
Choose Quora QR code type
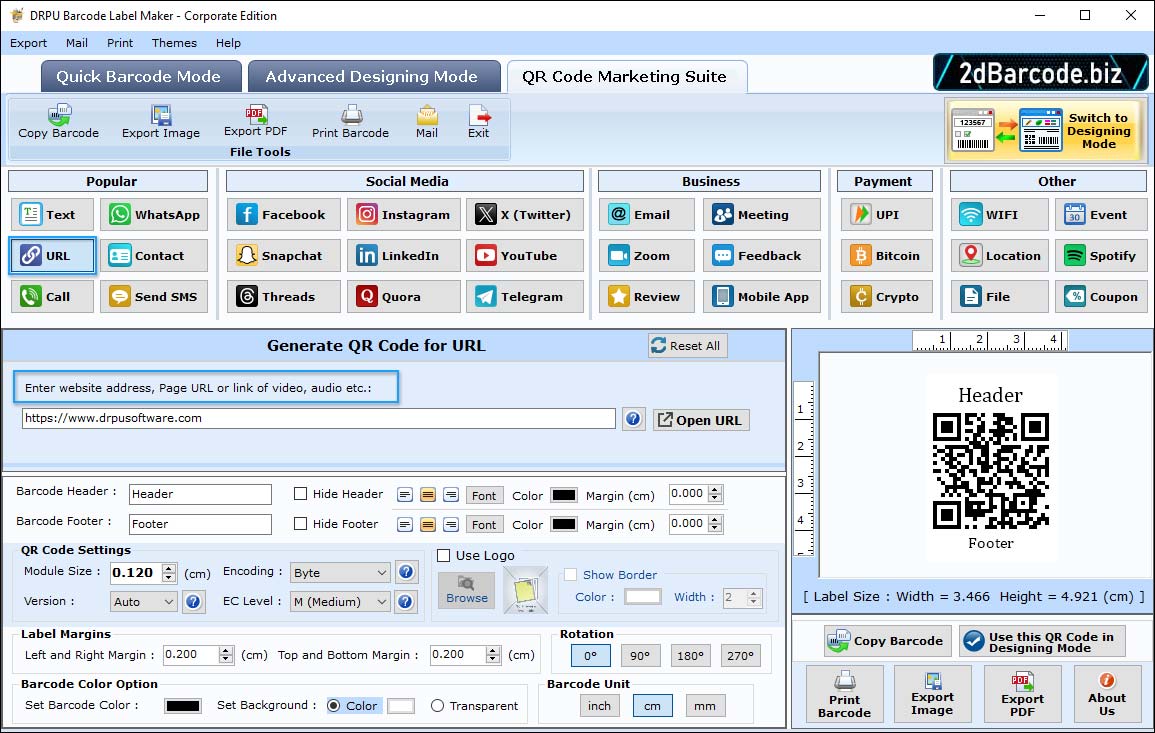coord(404,296)
